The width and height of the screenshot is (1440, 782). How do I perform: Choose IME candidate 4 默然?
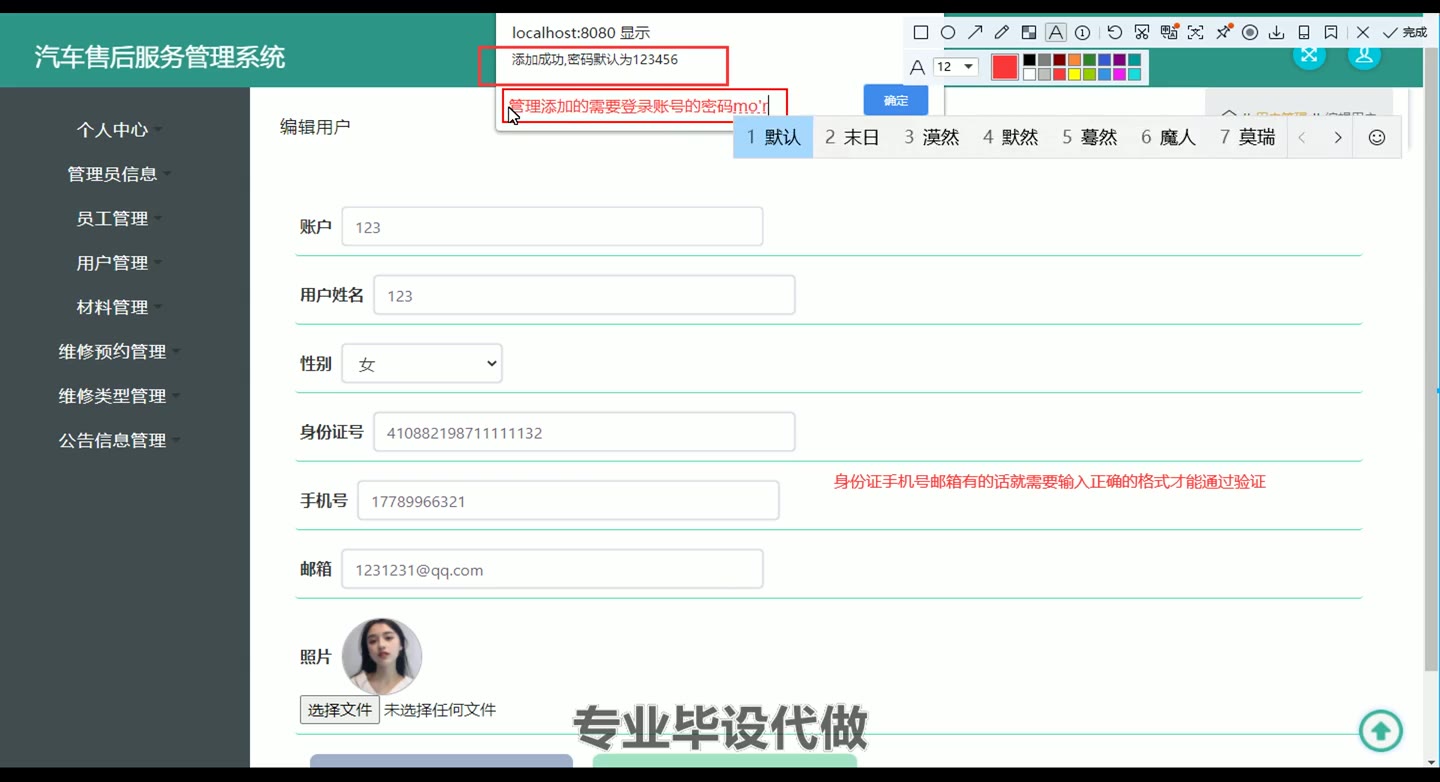pos(1010,137)
